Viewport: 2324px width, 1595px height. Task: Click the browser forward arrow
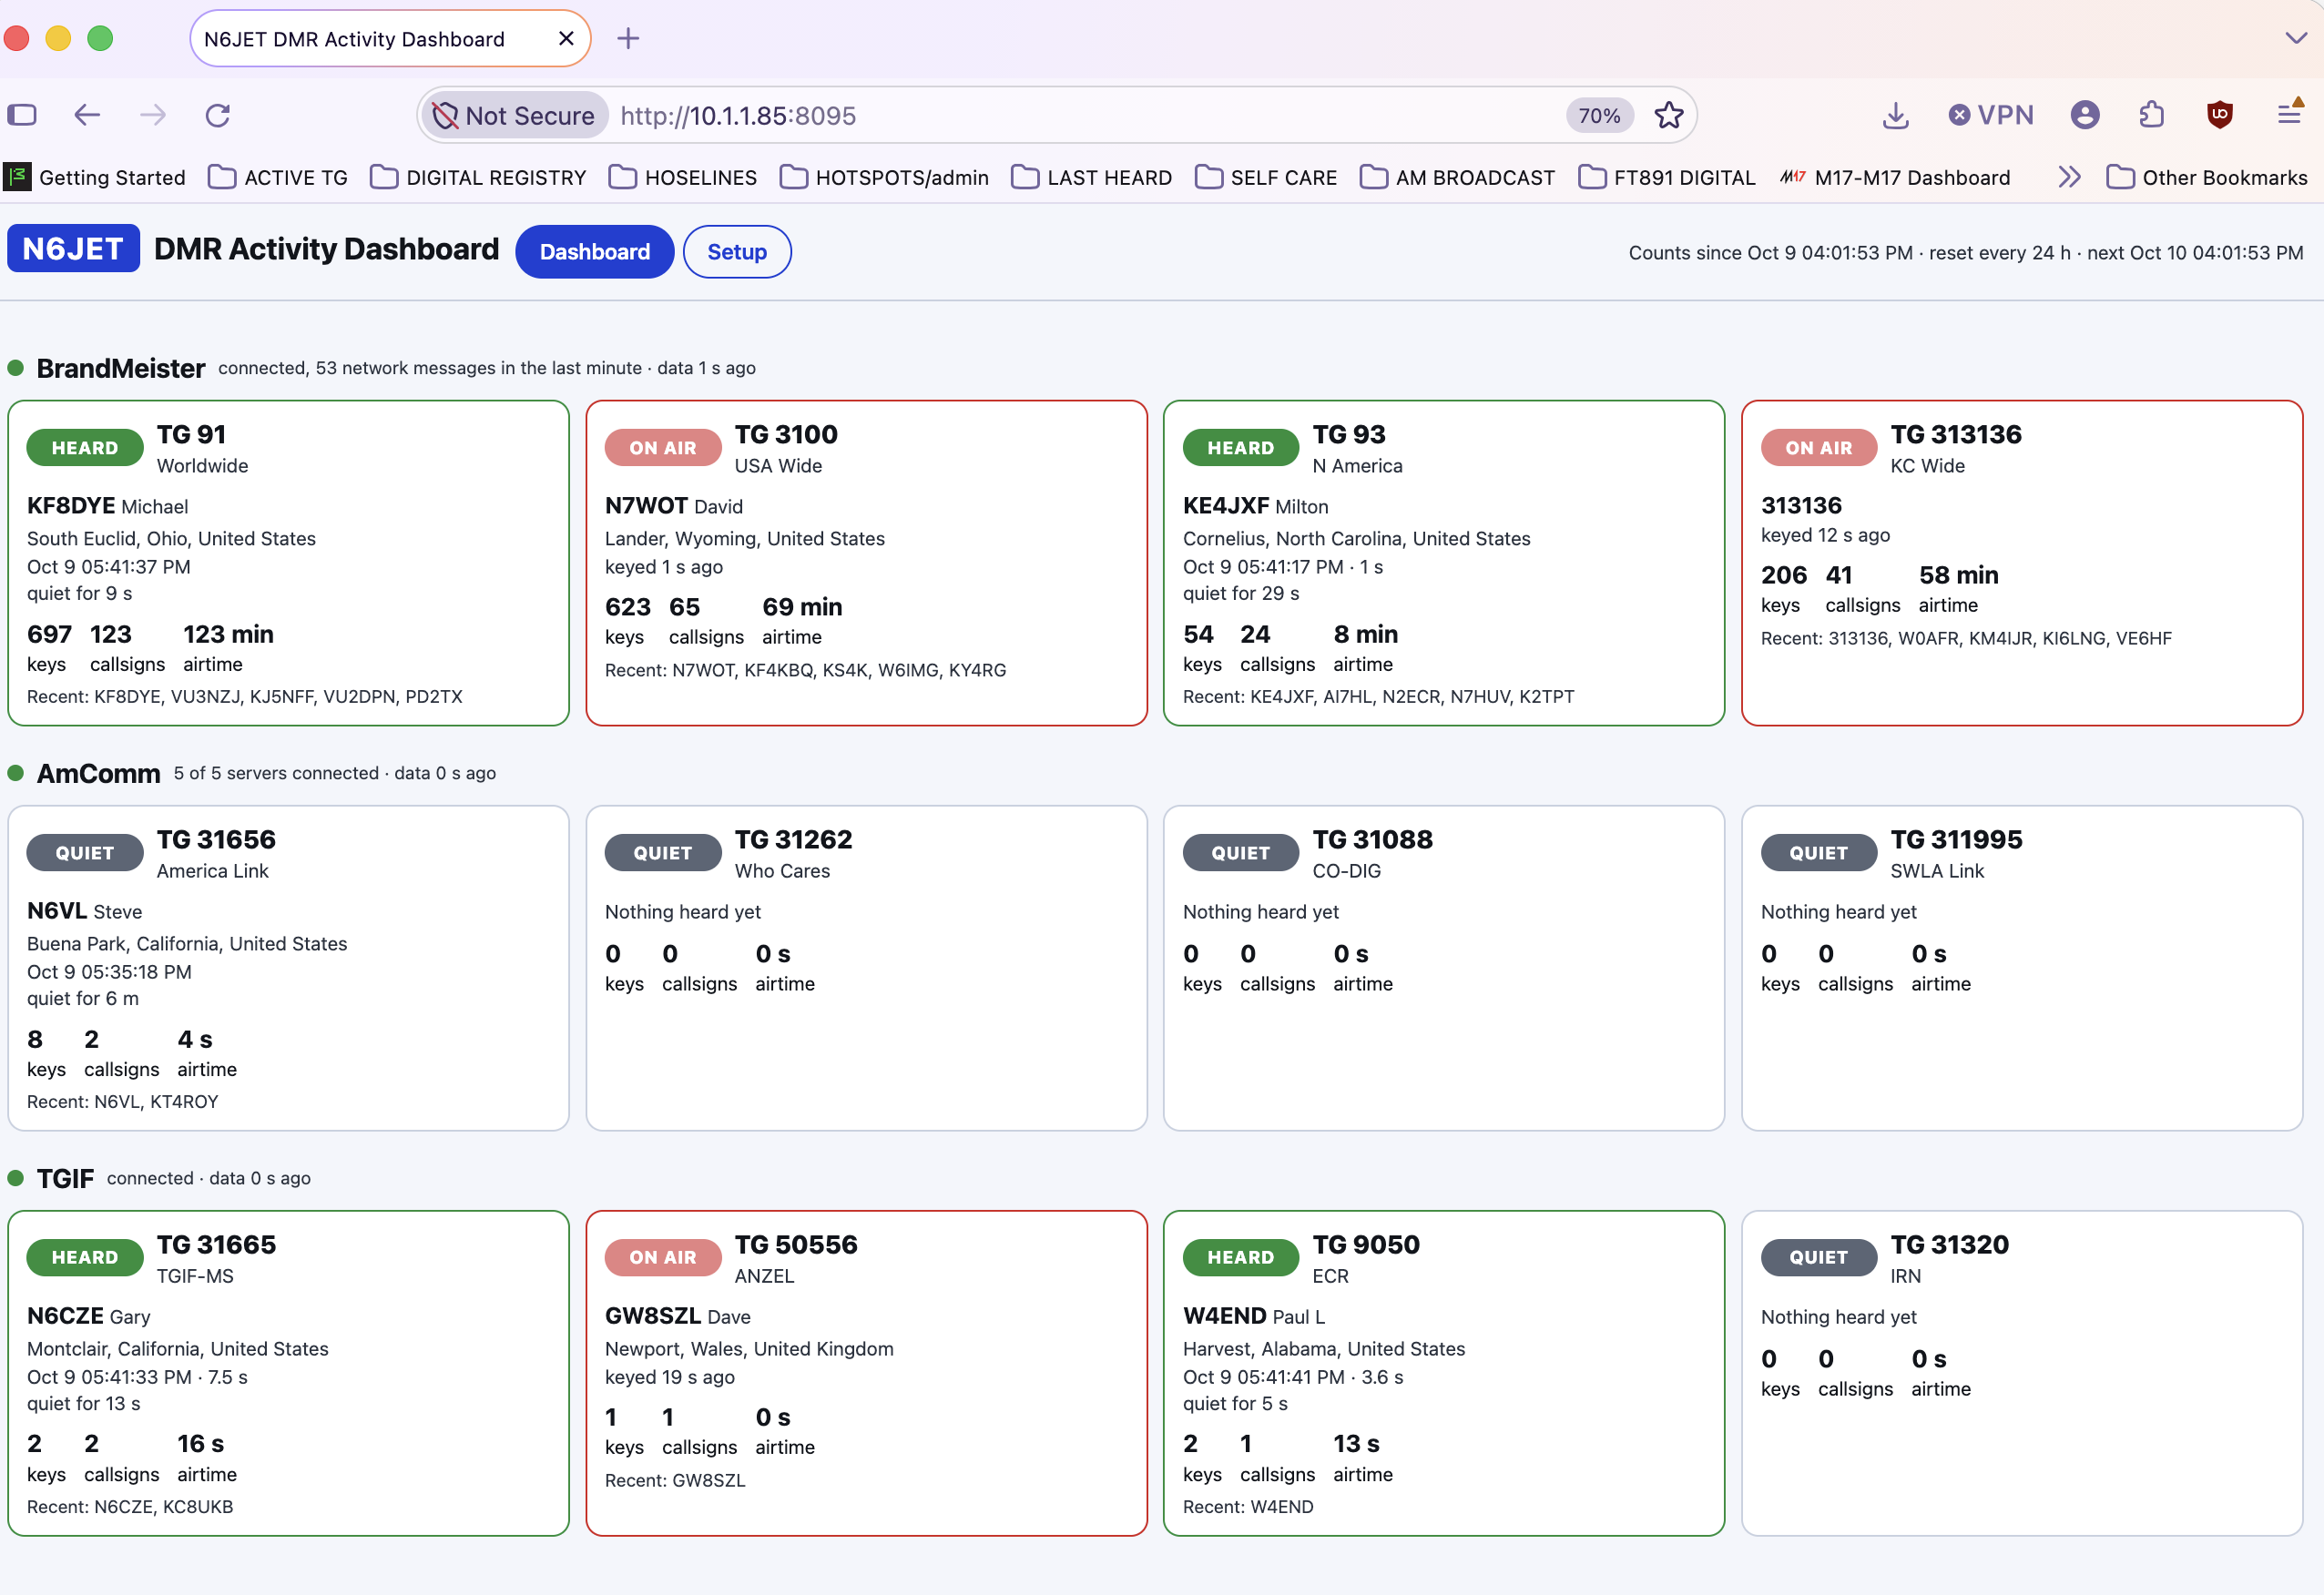153,115
